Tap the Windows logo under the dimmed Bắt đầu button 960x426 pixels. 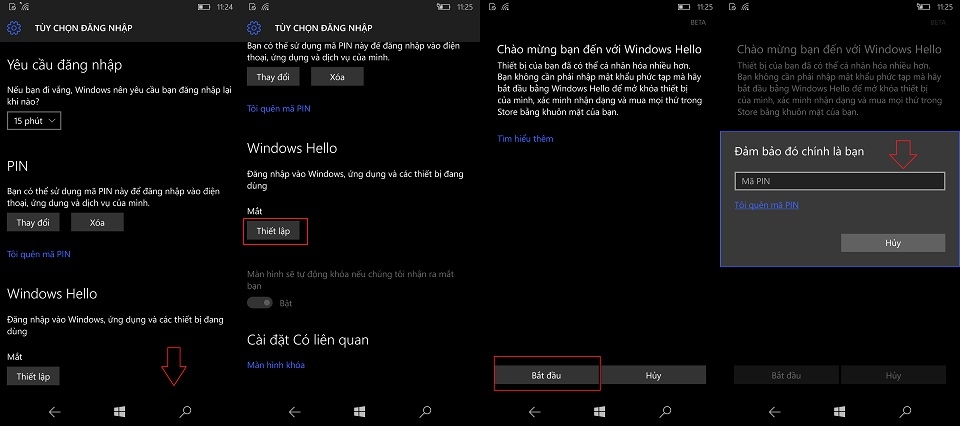(840, 412)
